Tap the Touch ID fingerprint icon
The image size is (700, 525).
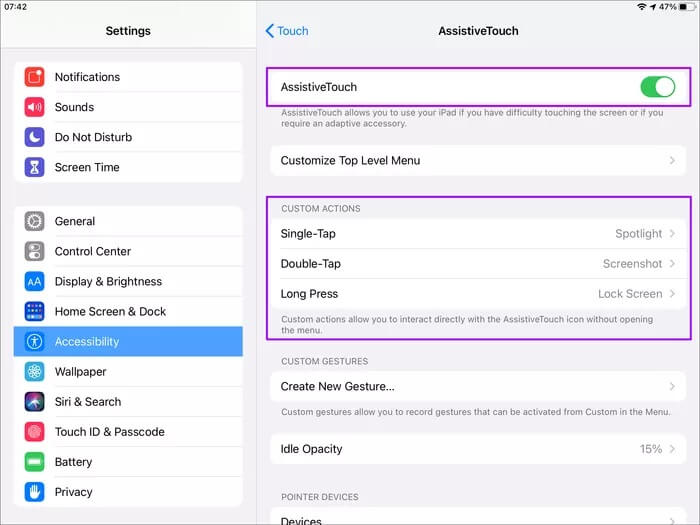(35, 432)
